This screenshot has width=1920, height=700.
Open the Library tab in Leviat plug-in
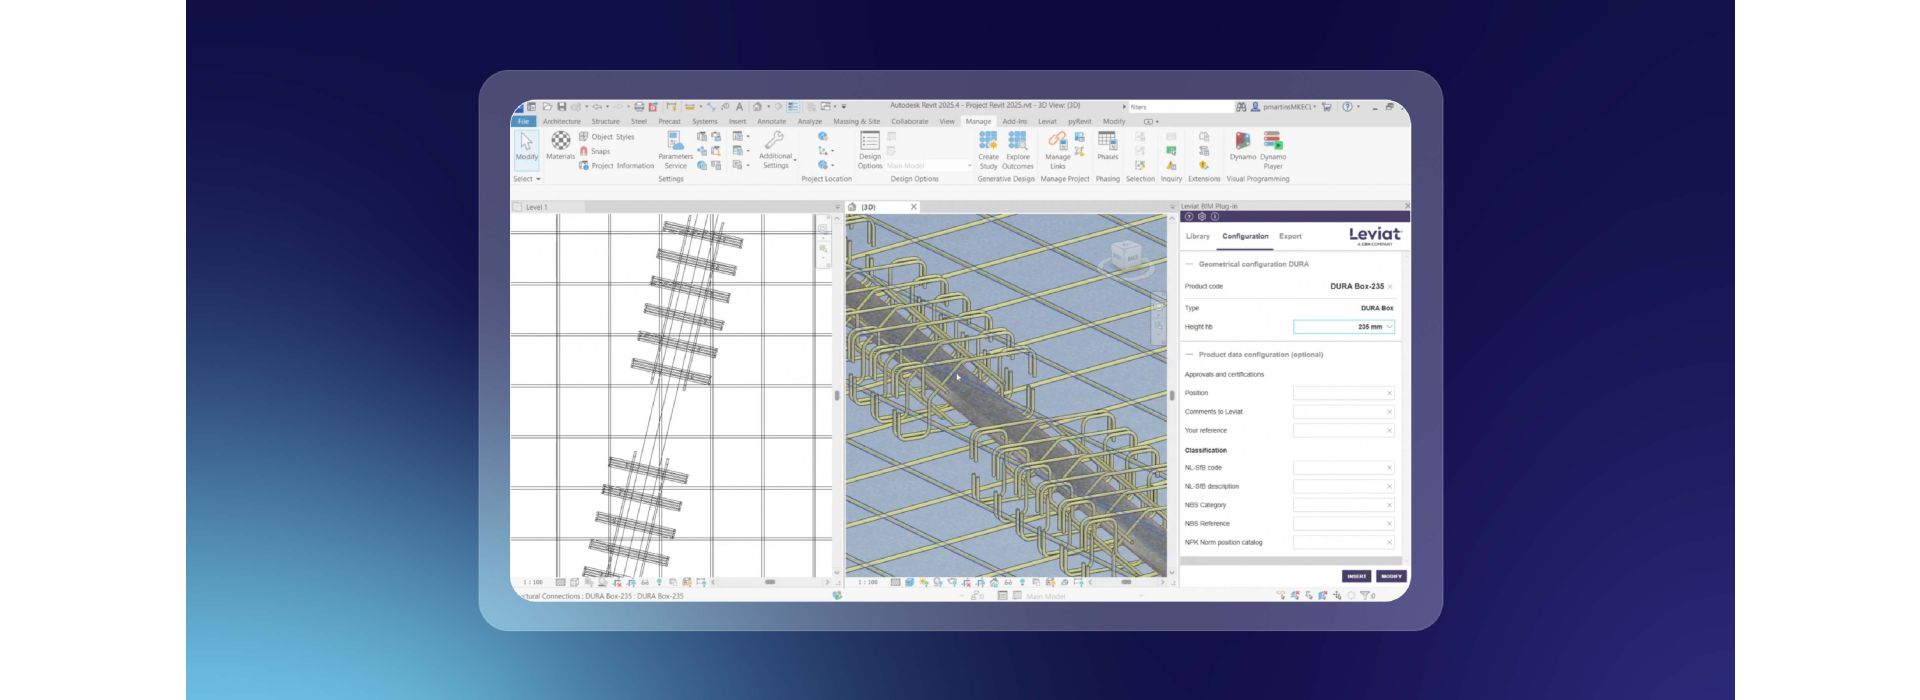click(x=1197, y=236)
